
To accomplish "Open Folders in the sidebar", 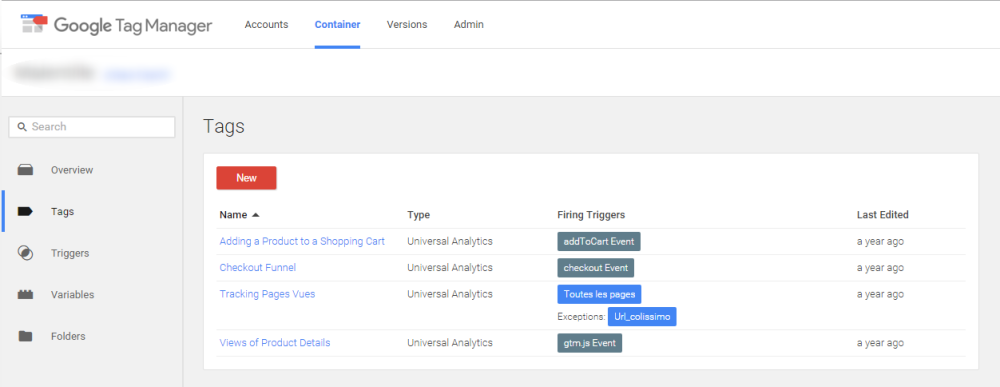I will 69,336.
